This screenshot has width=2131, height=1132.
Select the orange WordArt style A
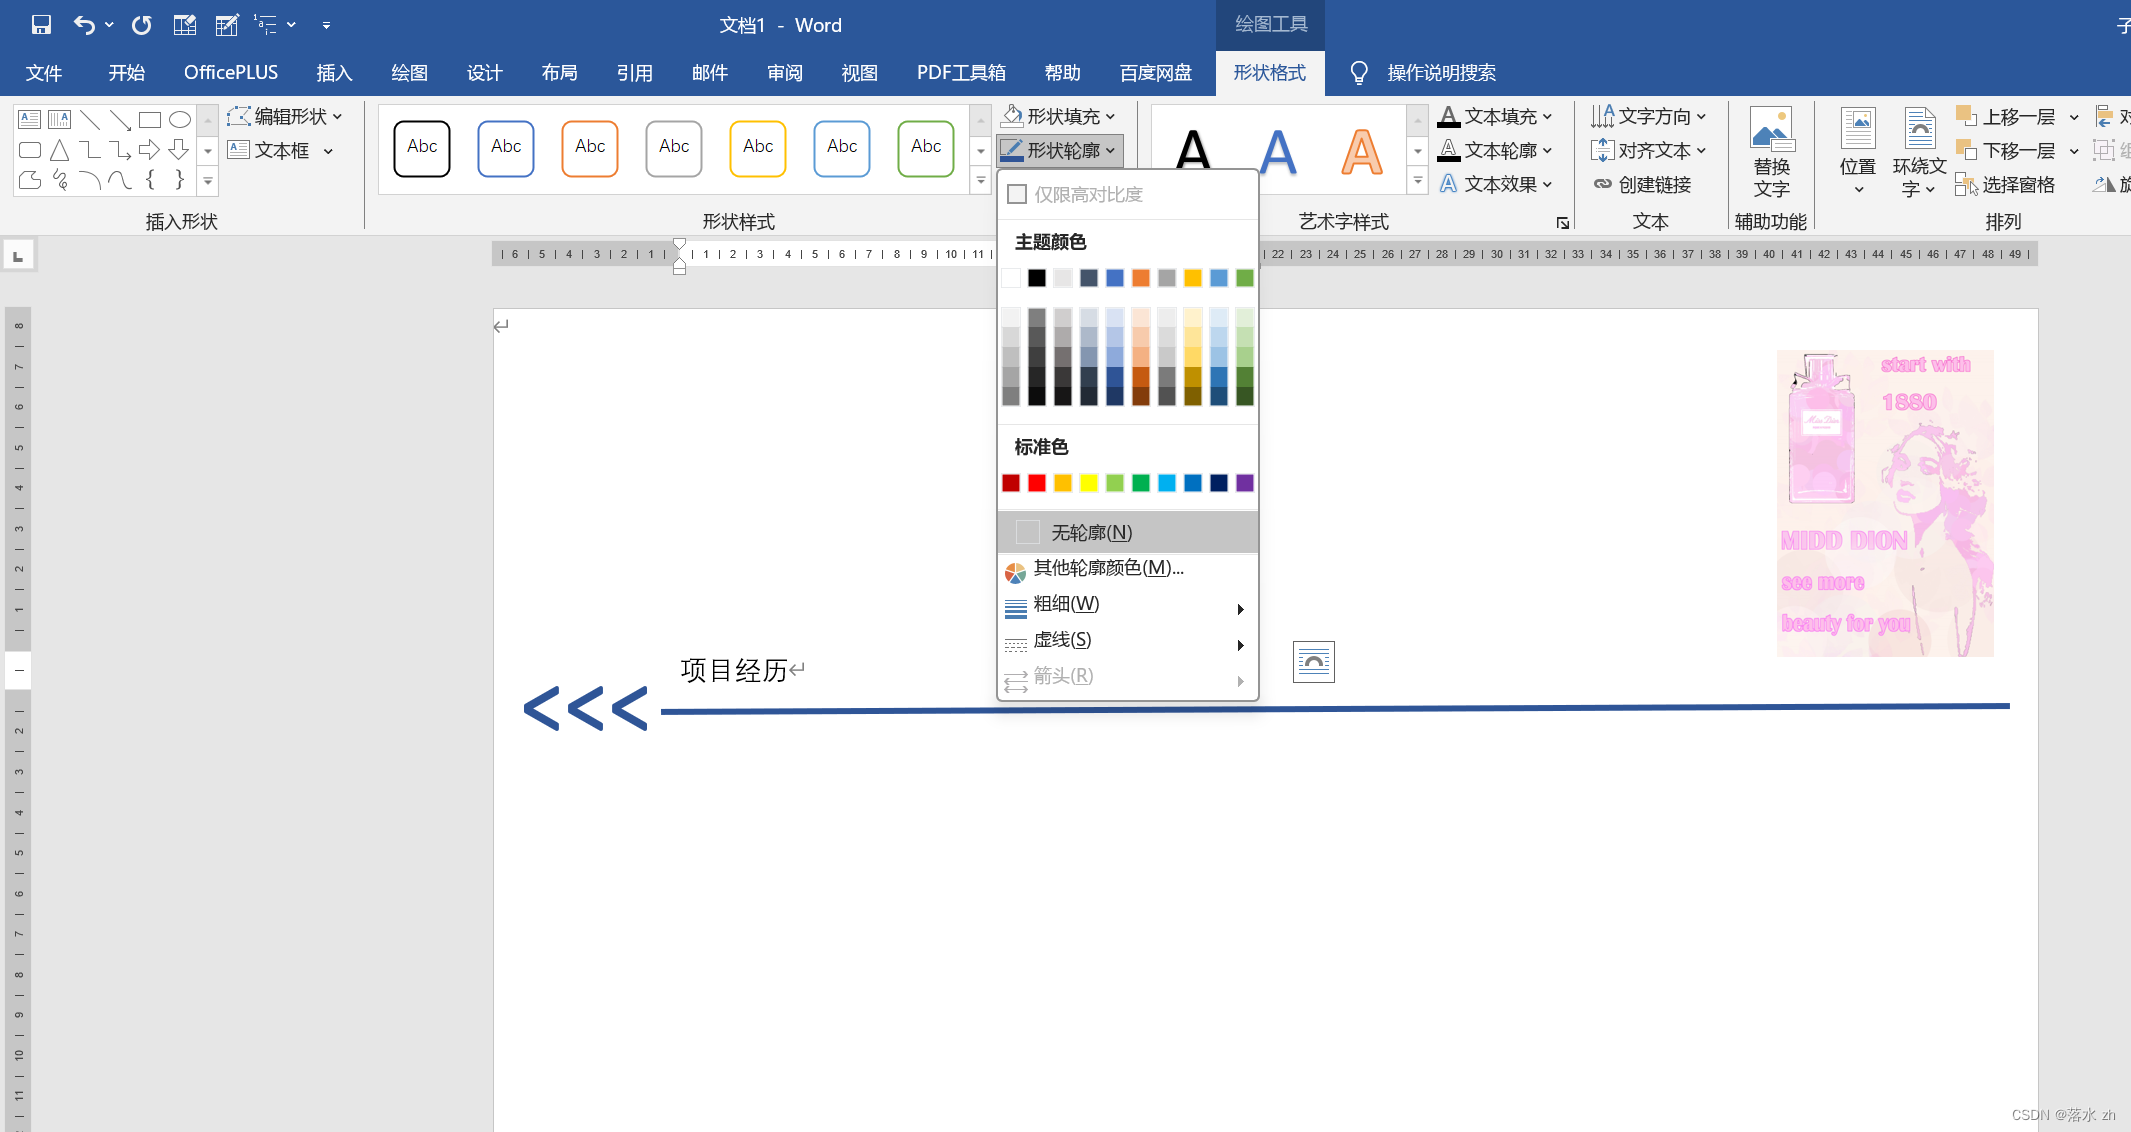pos(1361,152)
